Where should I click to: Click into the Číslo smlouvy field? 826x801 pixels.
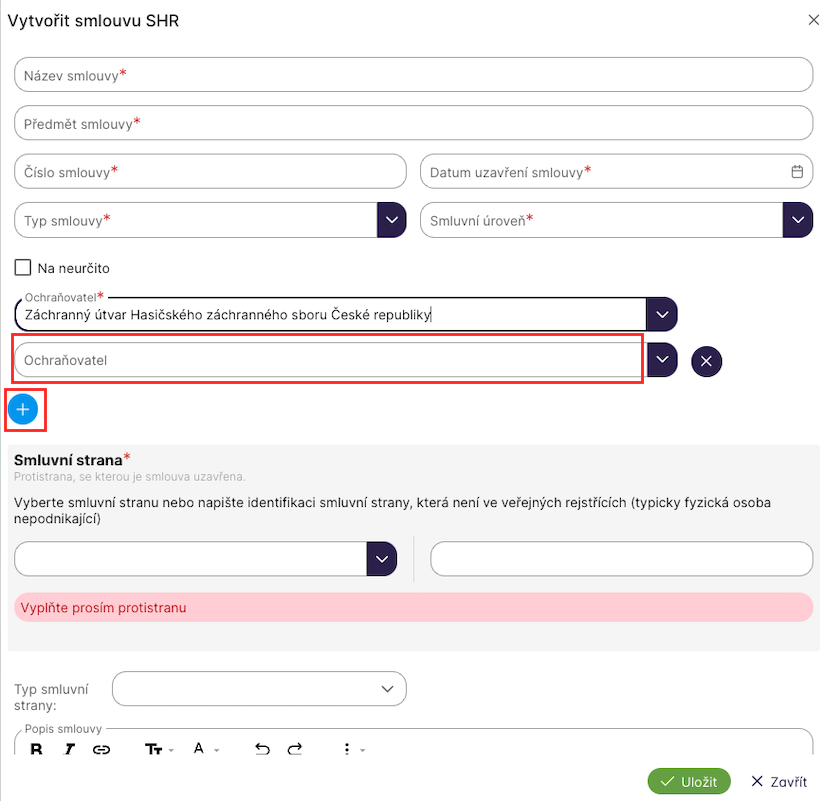click(210, 172)
